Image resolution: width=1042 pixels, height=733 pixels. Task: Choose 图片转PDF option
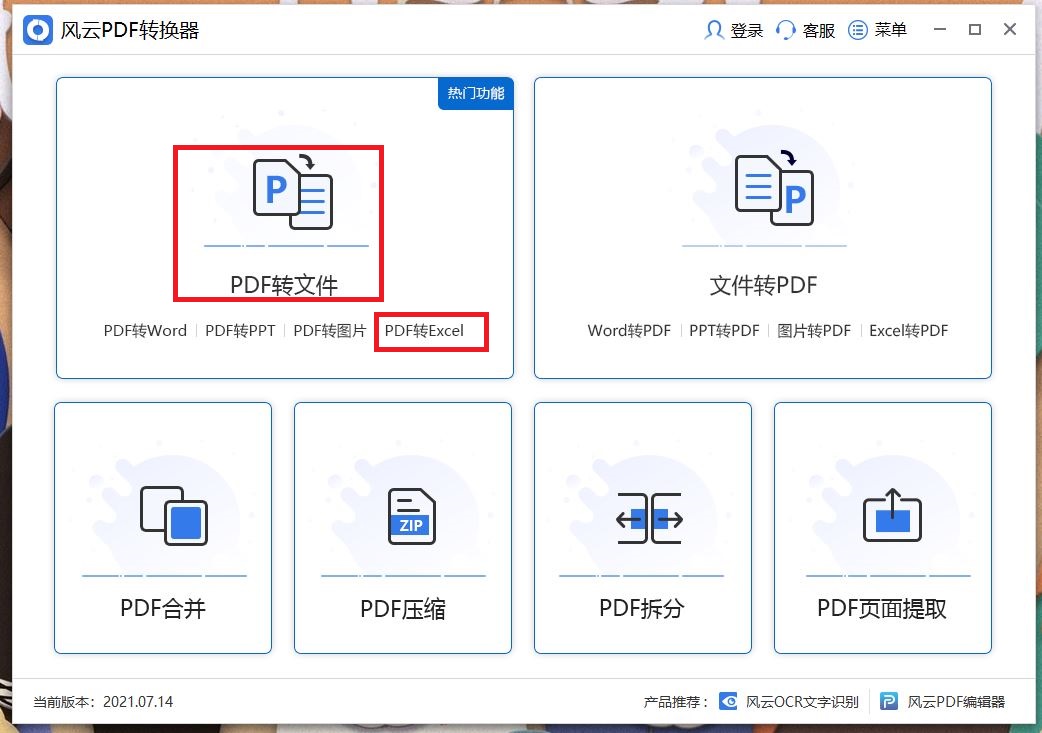tap(814, 330)
